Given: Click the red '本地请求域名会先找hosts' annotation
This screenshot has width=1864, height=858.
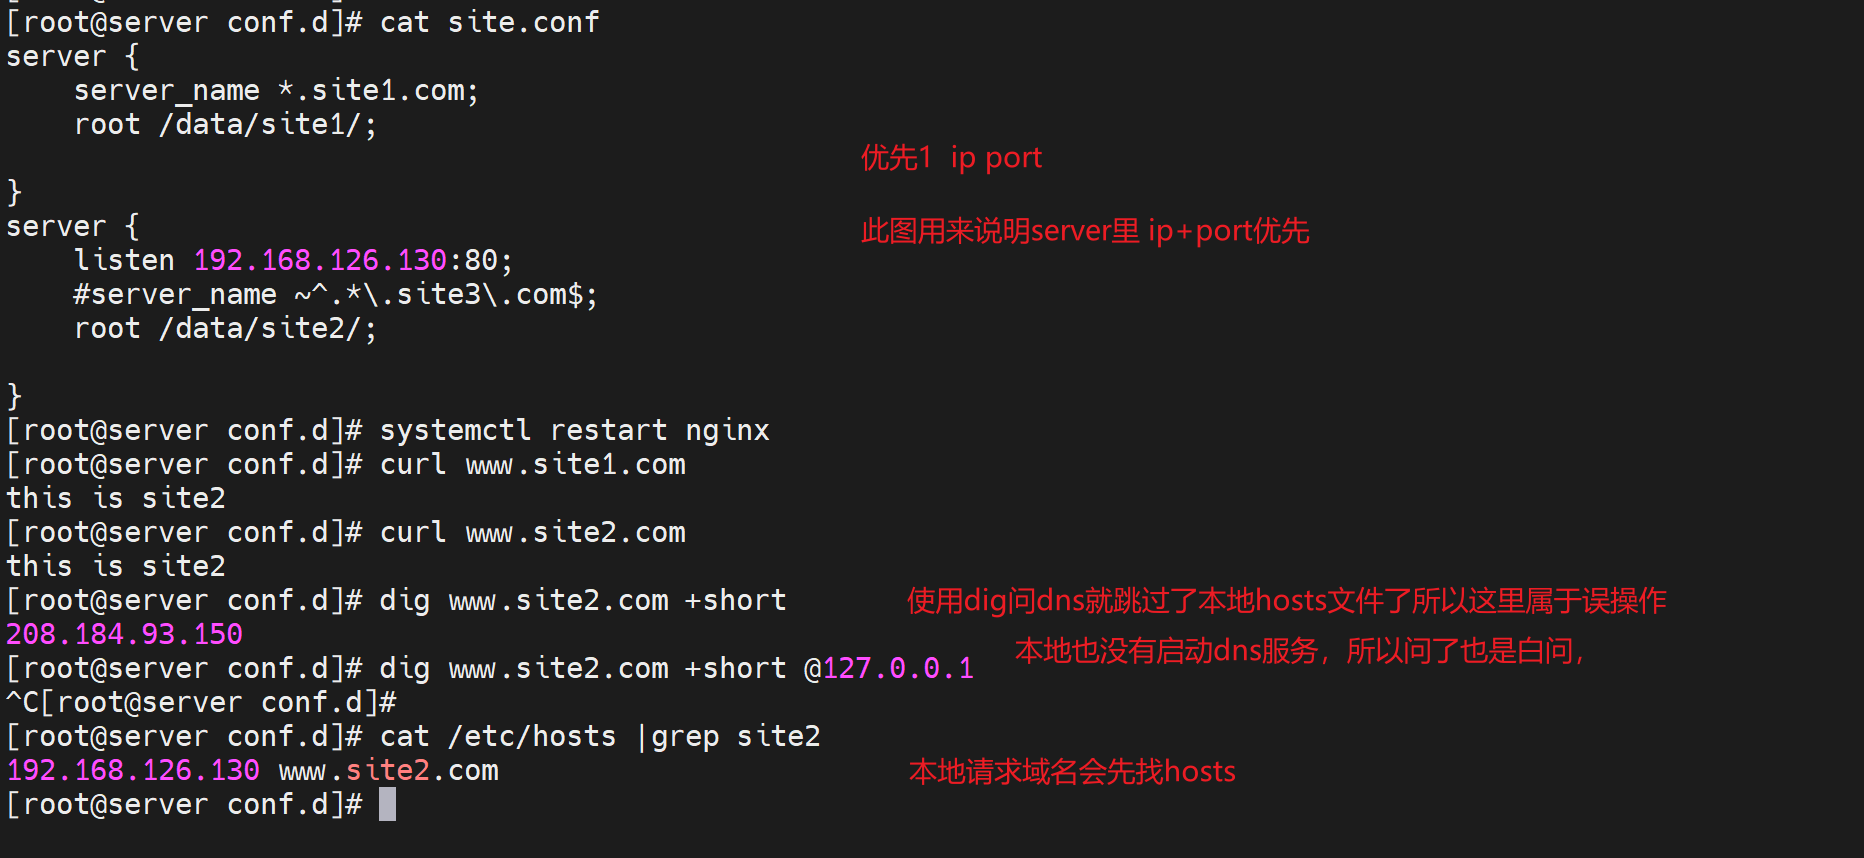Looking at the screenshot, I should pos(1072,772).
